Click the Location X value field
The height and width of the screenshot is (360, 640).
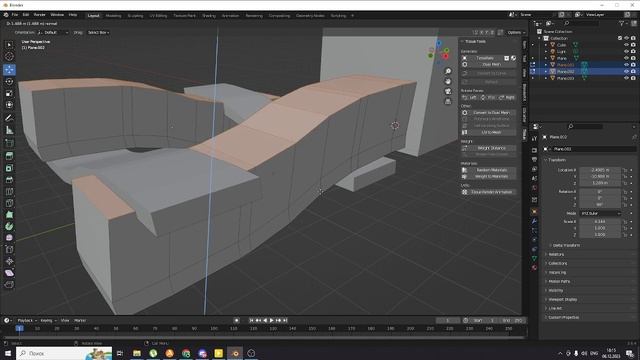(x=600, y=170)
